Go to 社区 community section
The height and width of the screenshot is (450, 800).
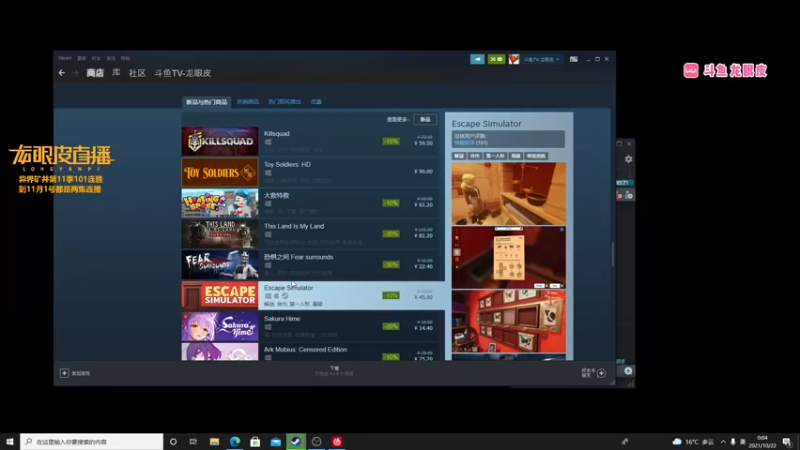tap(137, 73)
